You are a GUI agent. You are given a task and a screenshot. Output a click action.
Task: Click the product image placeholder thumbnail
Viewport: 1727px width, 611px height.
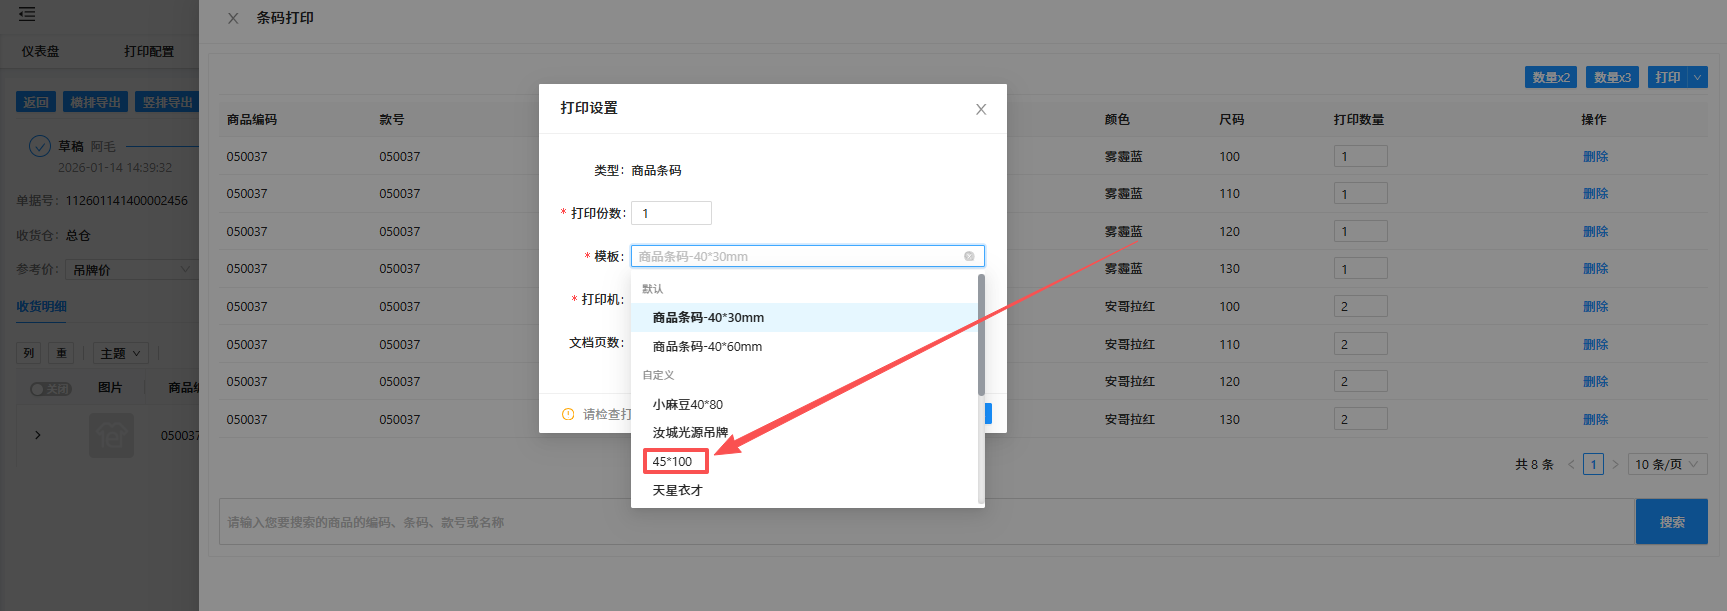click(x=111, y=435)
